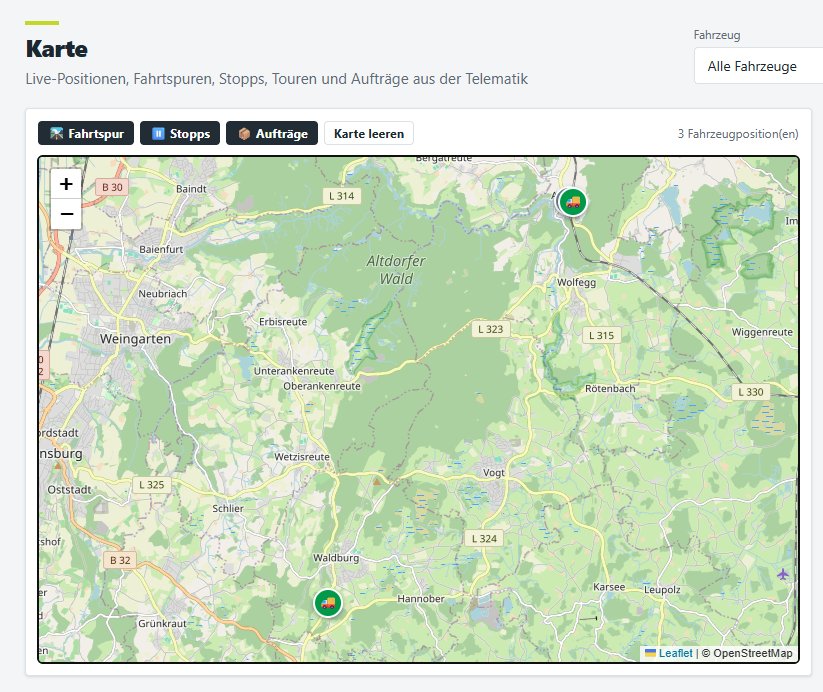Clear the map with Karte leeren
823x692 pixels.
click(369, 133)
